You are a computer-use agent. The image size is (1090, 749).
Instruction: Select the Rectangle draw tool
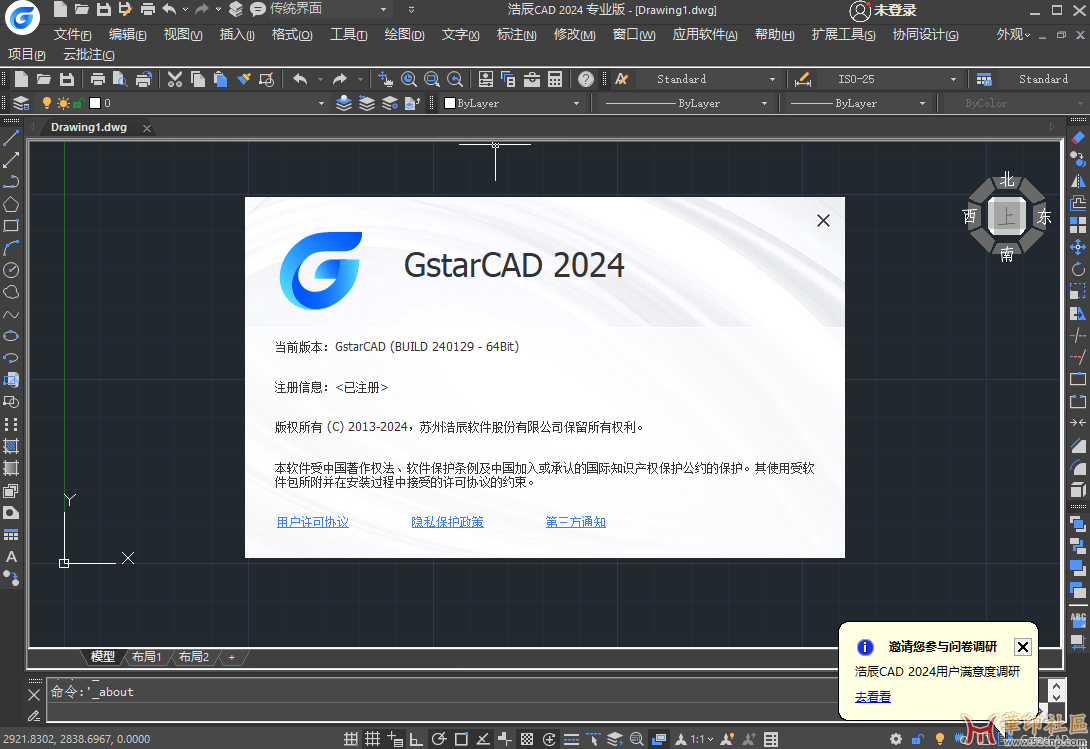(10, 226)
